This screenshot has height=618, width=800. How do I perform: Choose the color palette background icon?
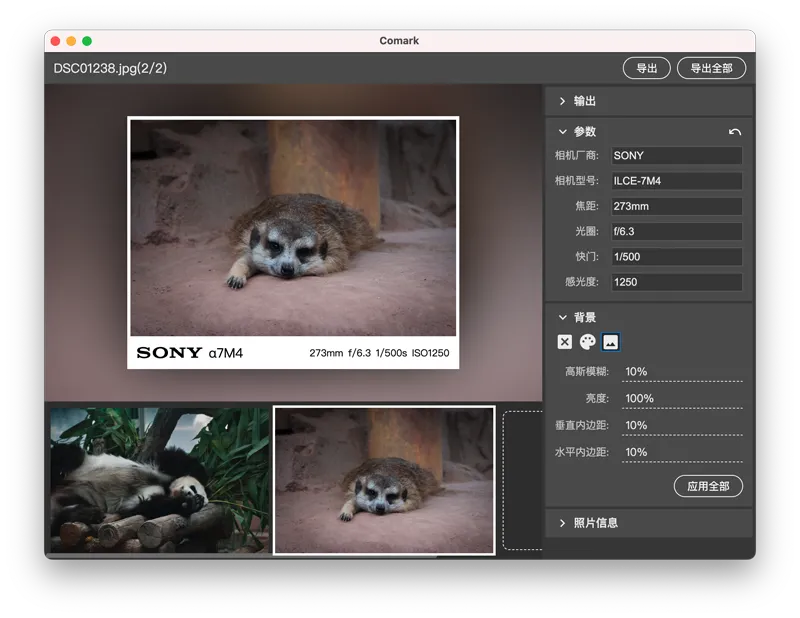coord(587,342)
